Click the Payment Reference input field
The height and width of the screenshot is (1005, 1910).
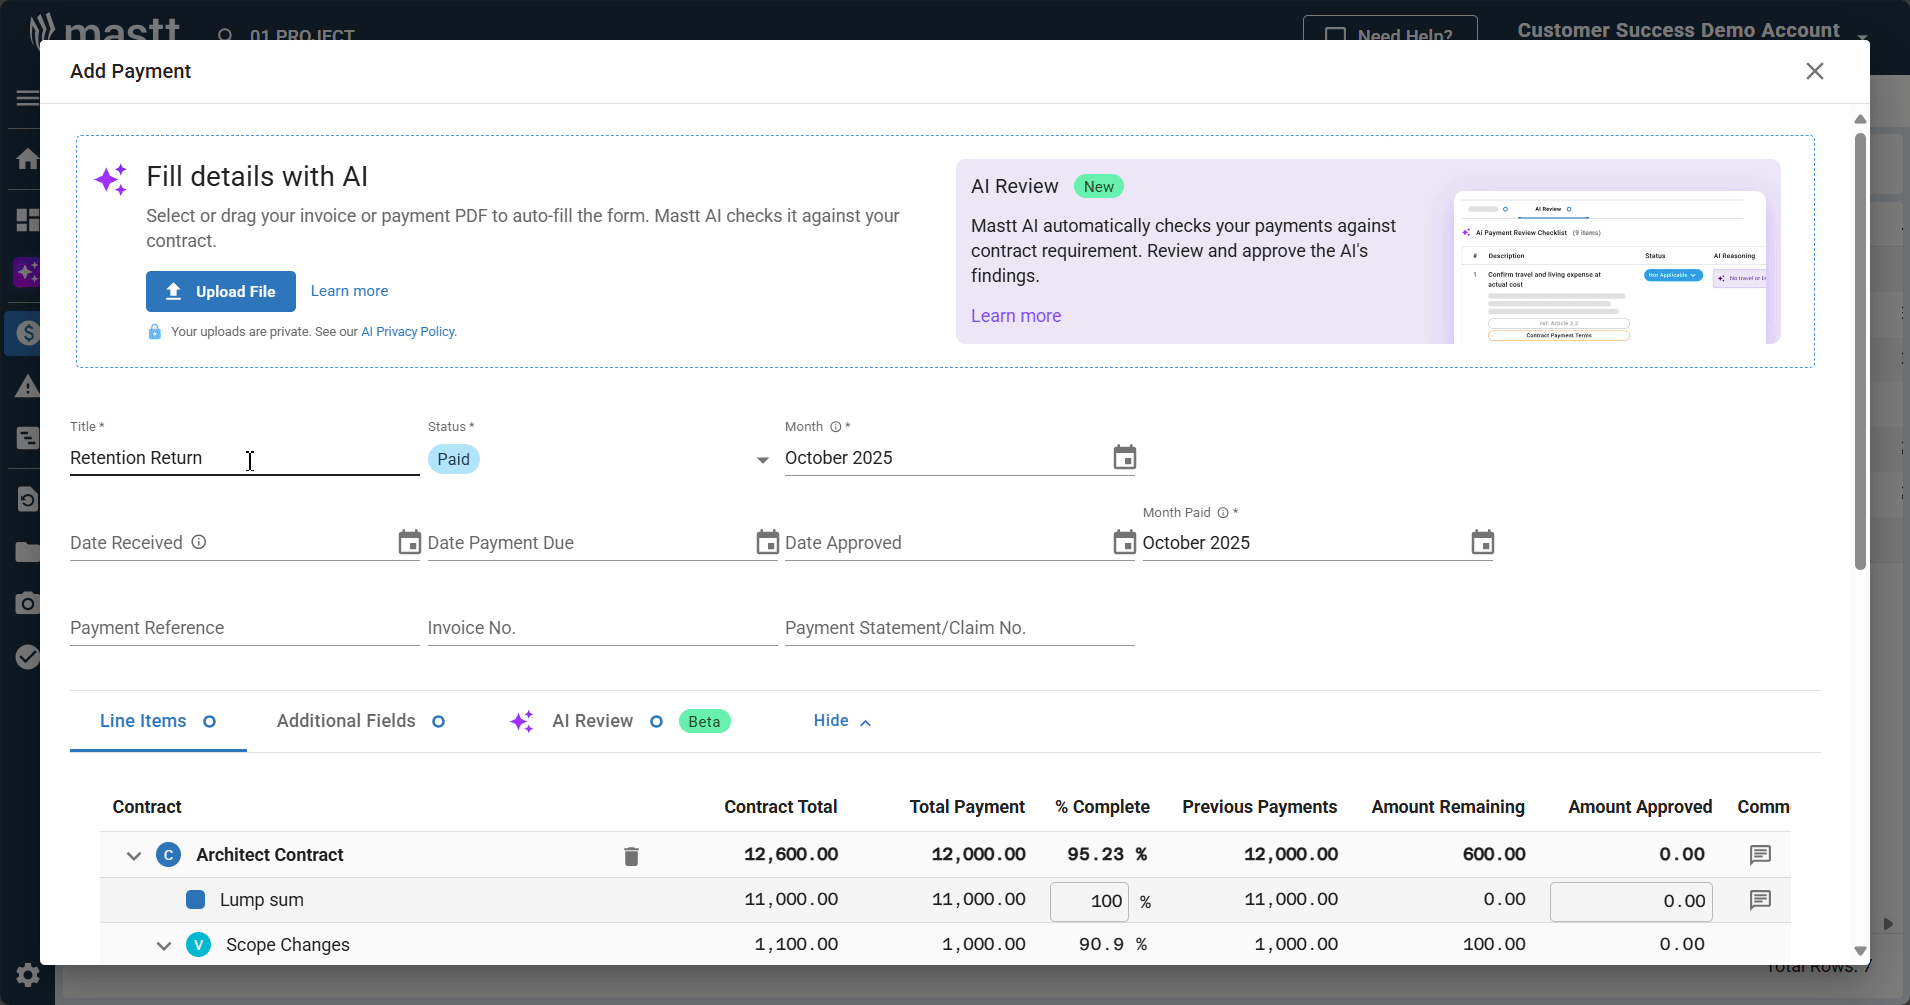(244, 628)
